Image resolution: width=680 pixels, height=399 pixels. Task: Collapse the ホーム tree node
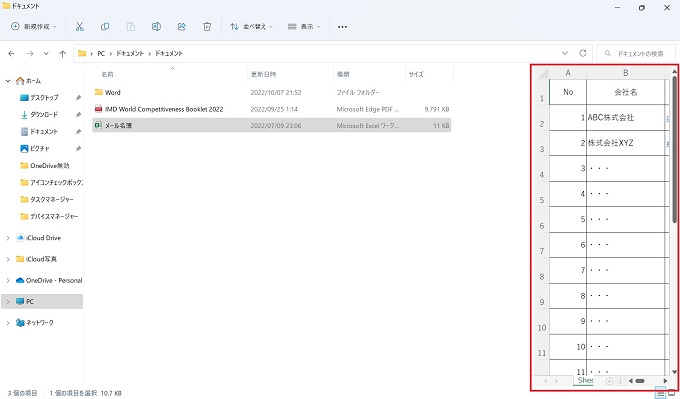[x=8, y=81]
